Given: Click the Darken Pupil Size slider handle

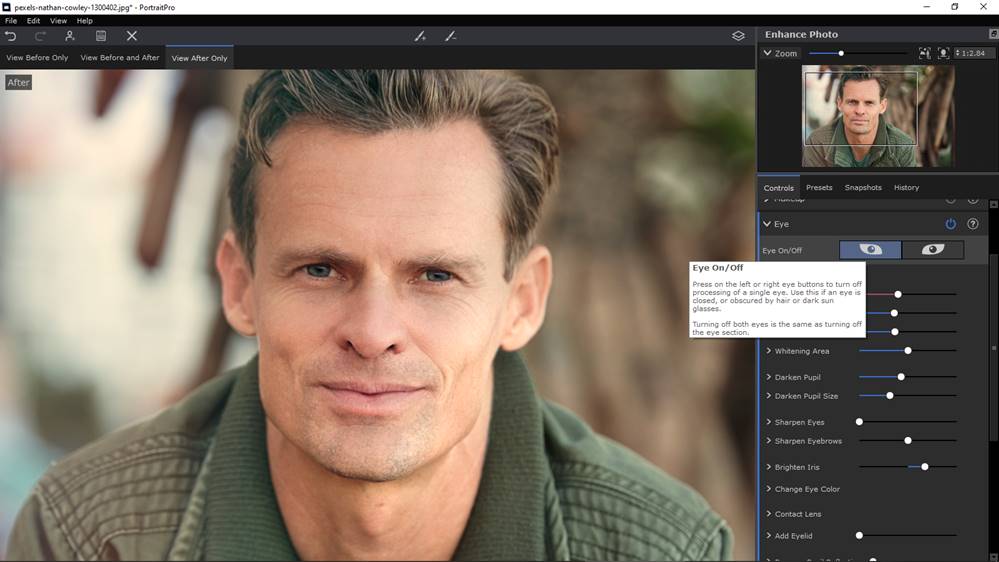Looking at the screenshot, I should [890, 396].
